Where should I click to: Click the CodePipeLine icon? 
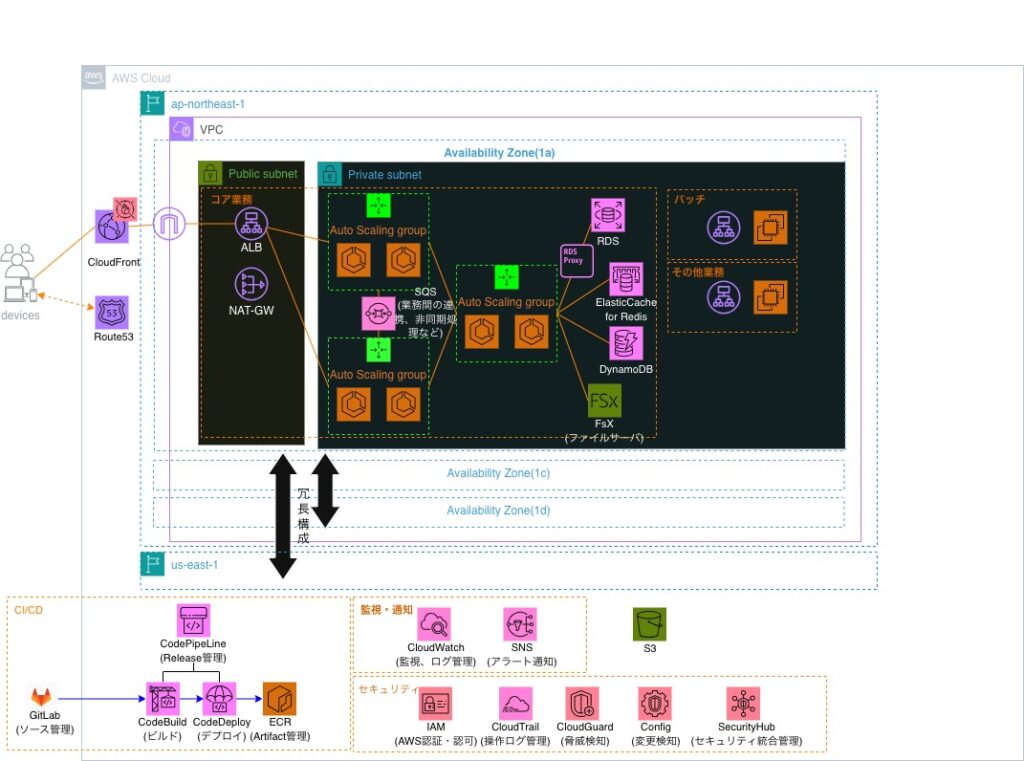click(193, 621)
